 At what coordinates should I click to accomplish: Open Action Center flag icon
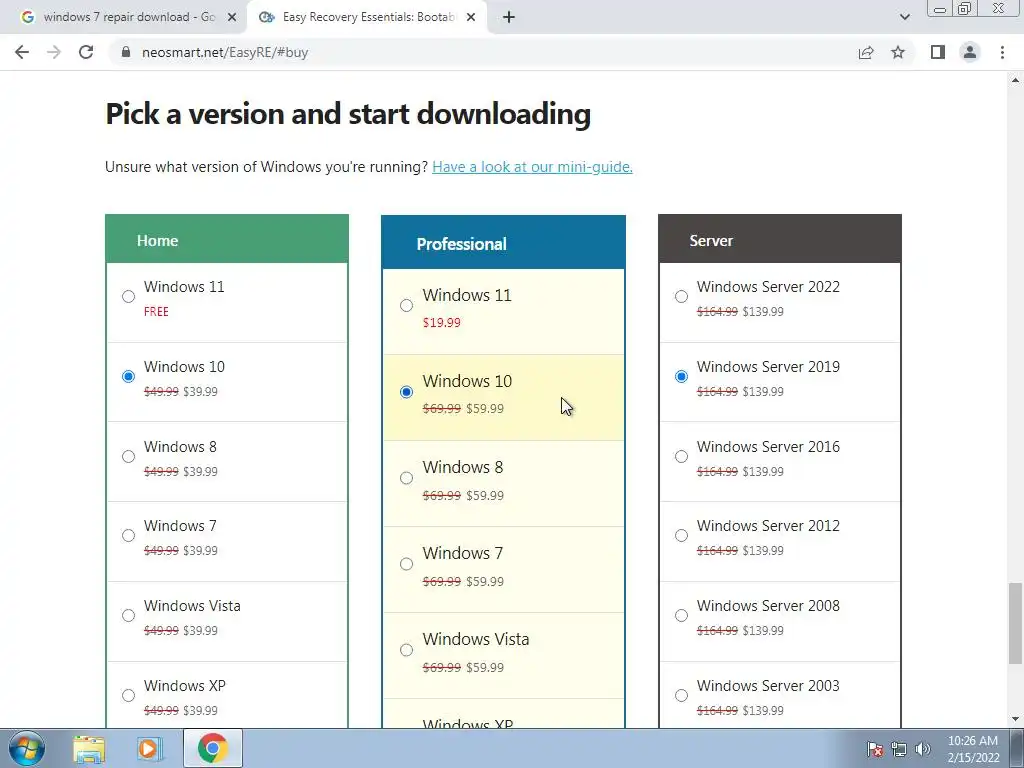click(874, 749)
